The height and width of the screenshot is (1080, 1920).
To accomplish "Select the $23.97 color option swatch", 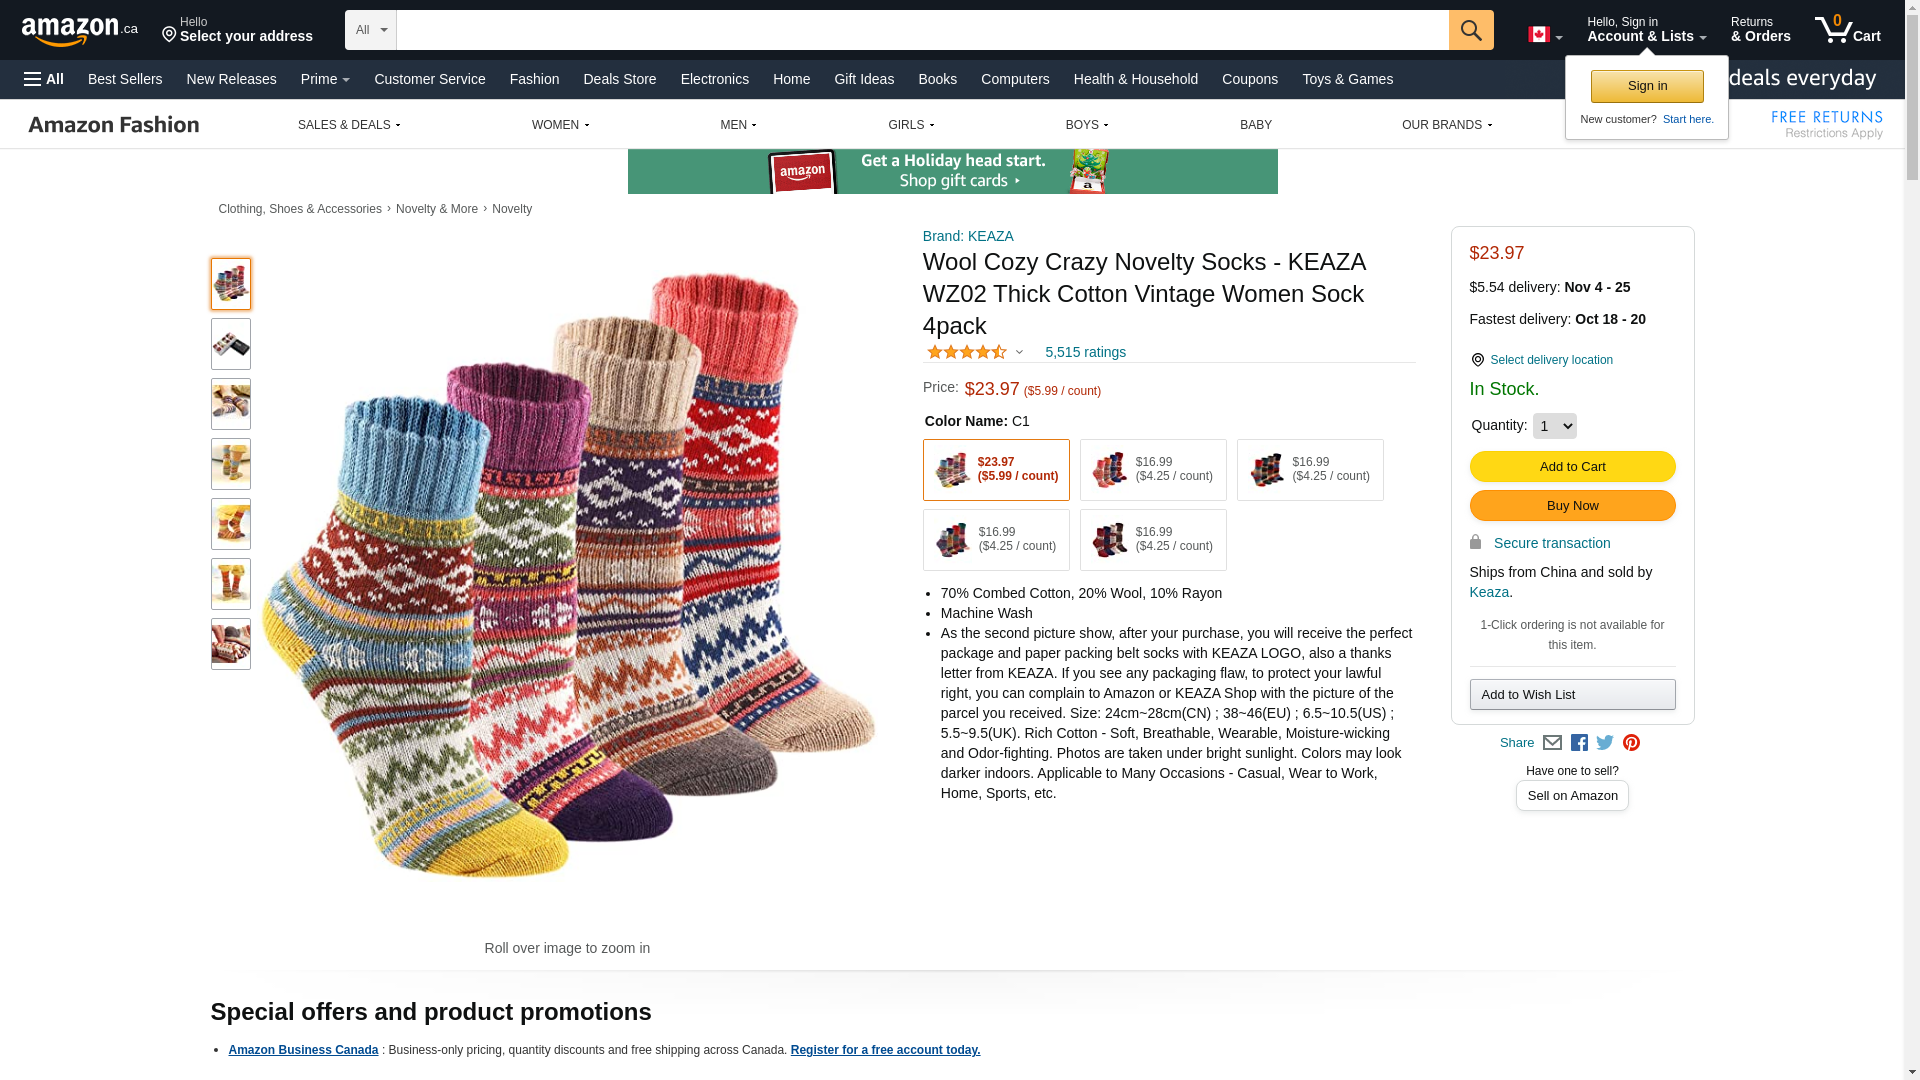I will 996,470.
